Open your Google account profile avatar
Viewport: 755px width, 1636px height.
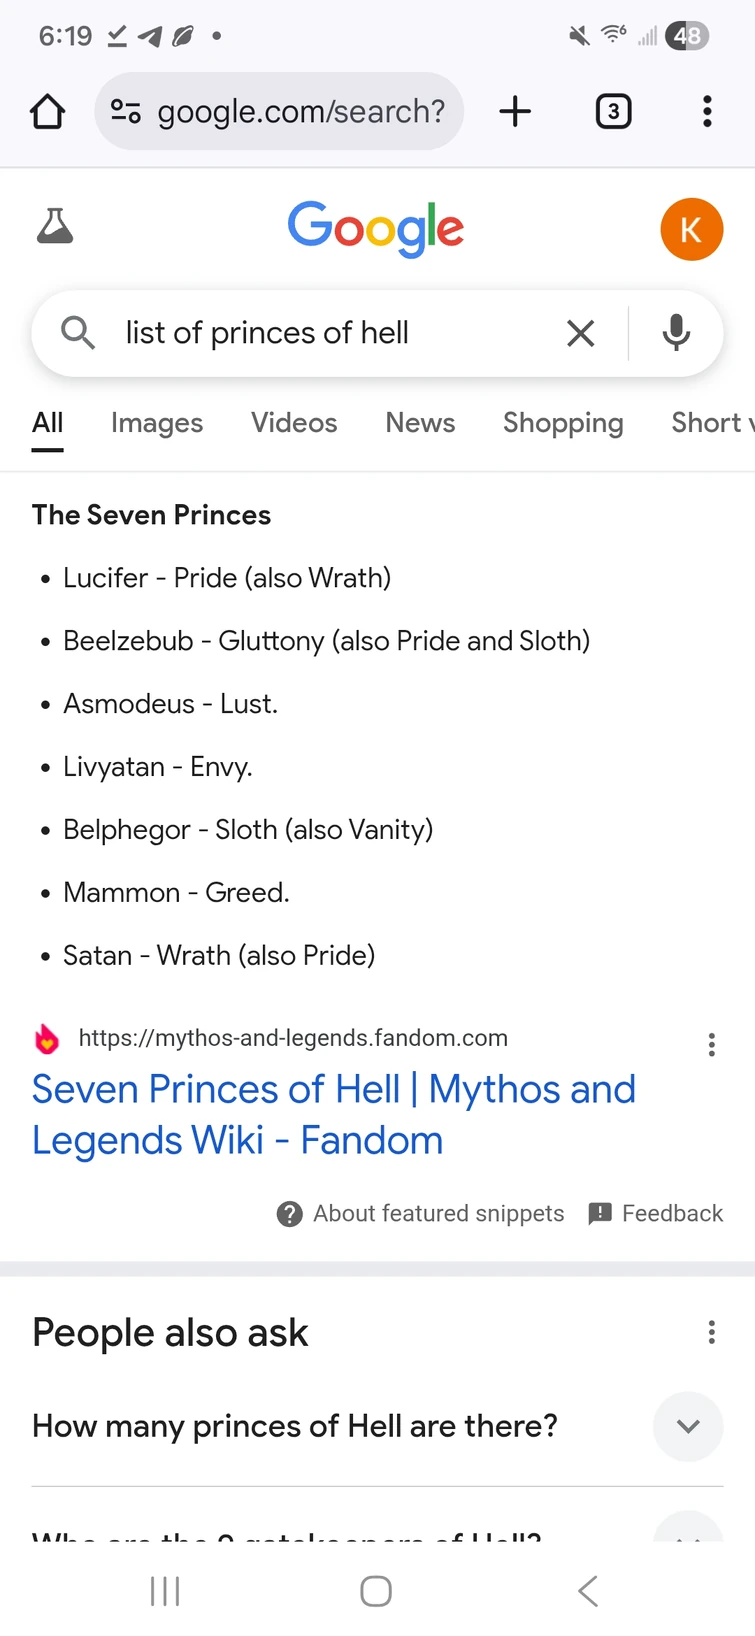(x=692, y=229)
